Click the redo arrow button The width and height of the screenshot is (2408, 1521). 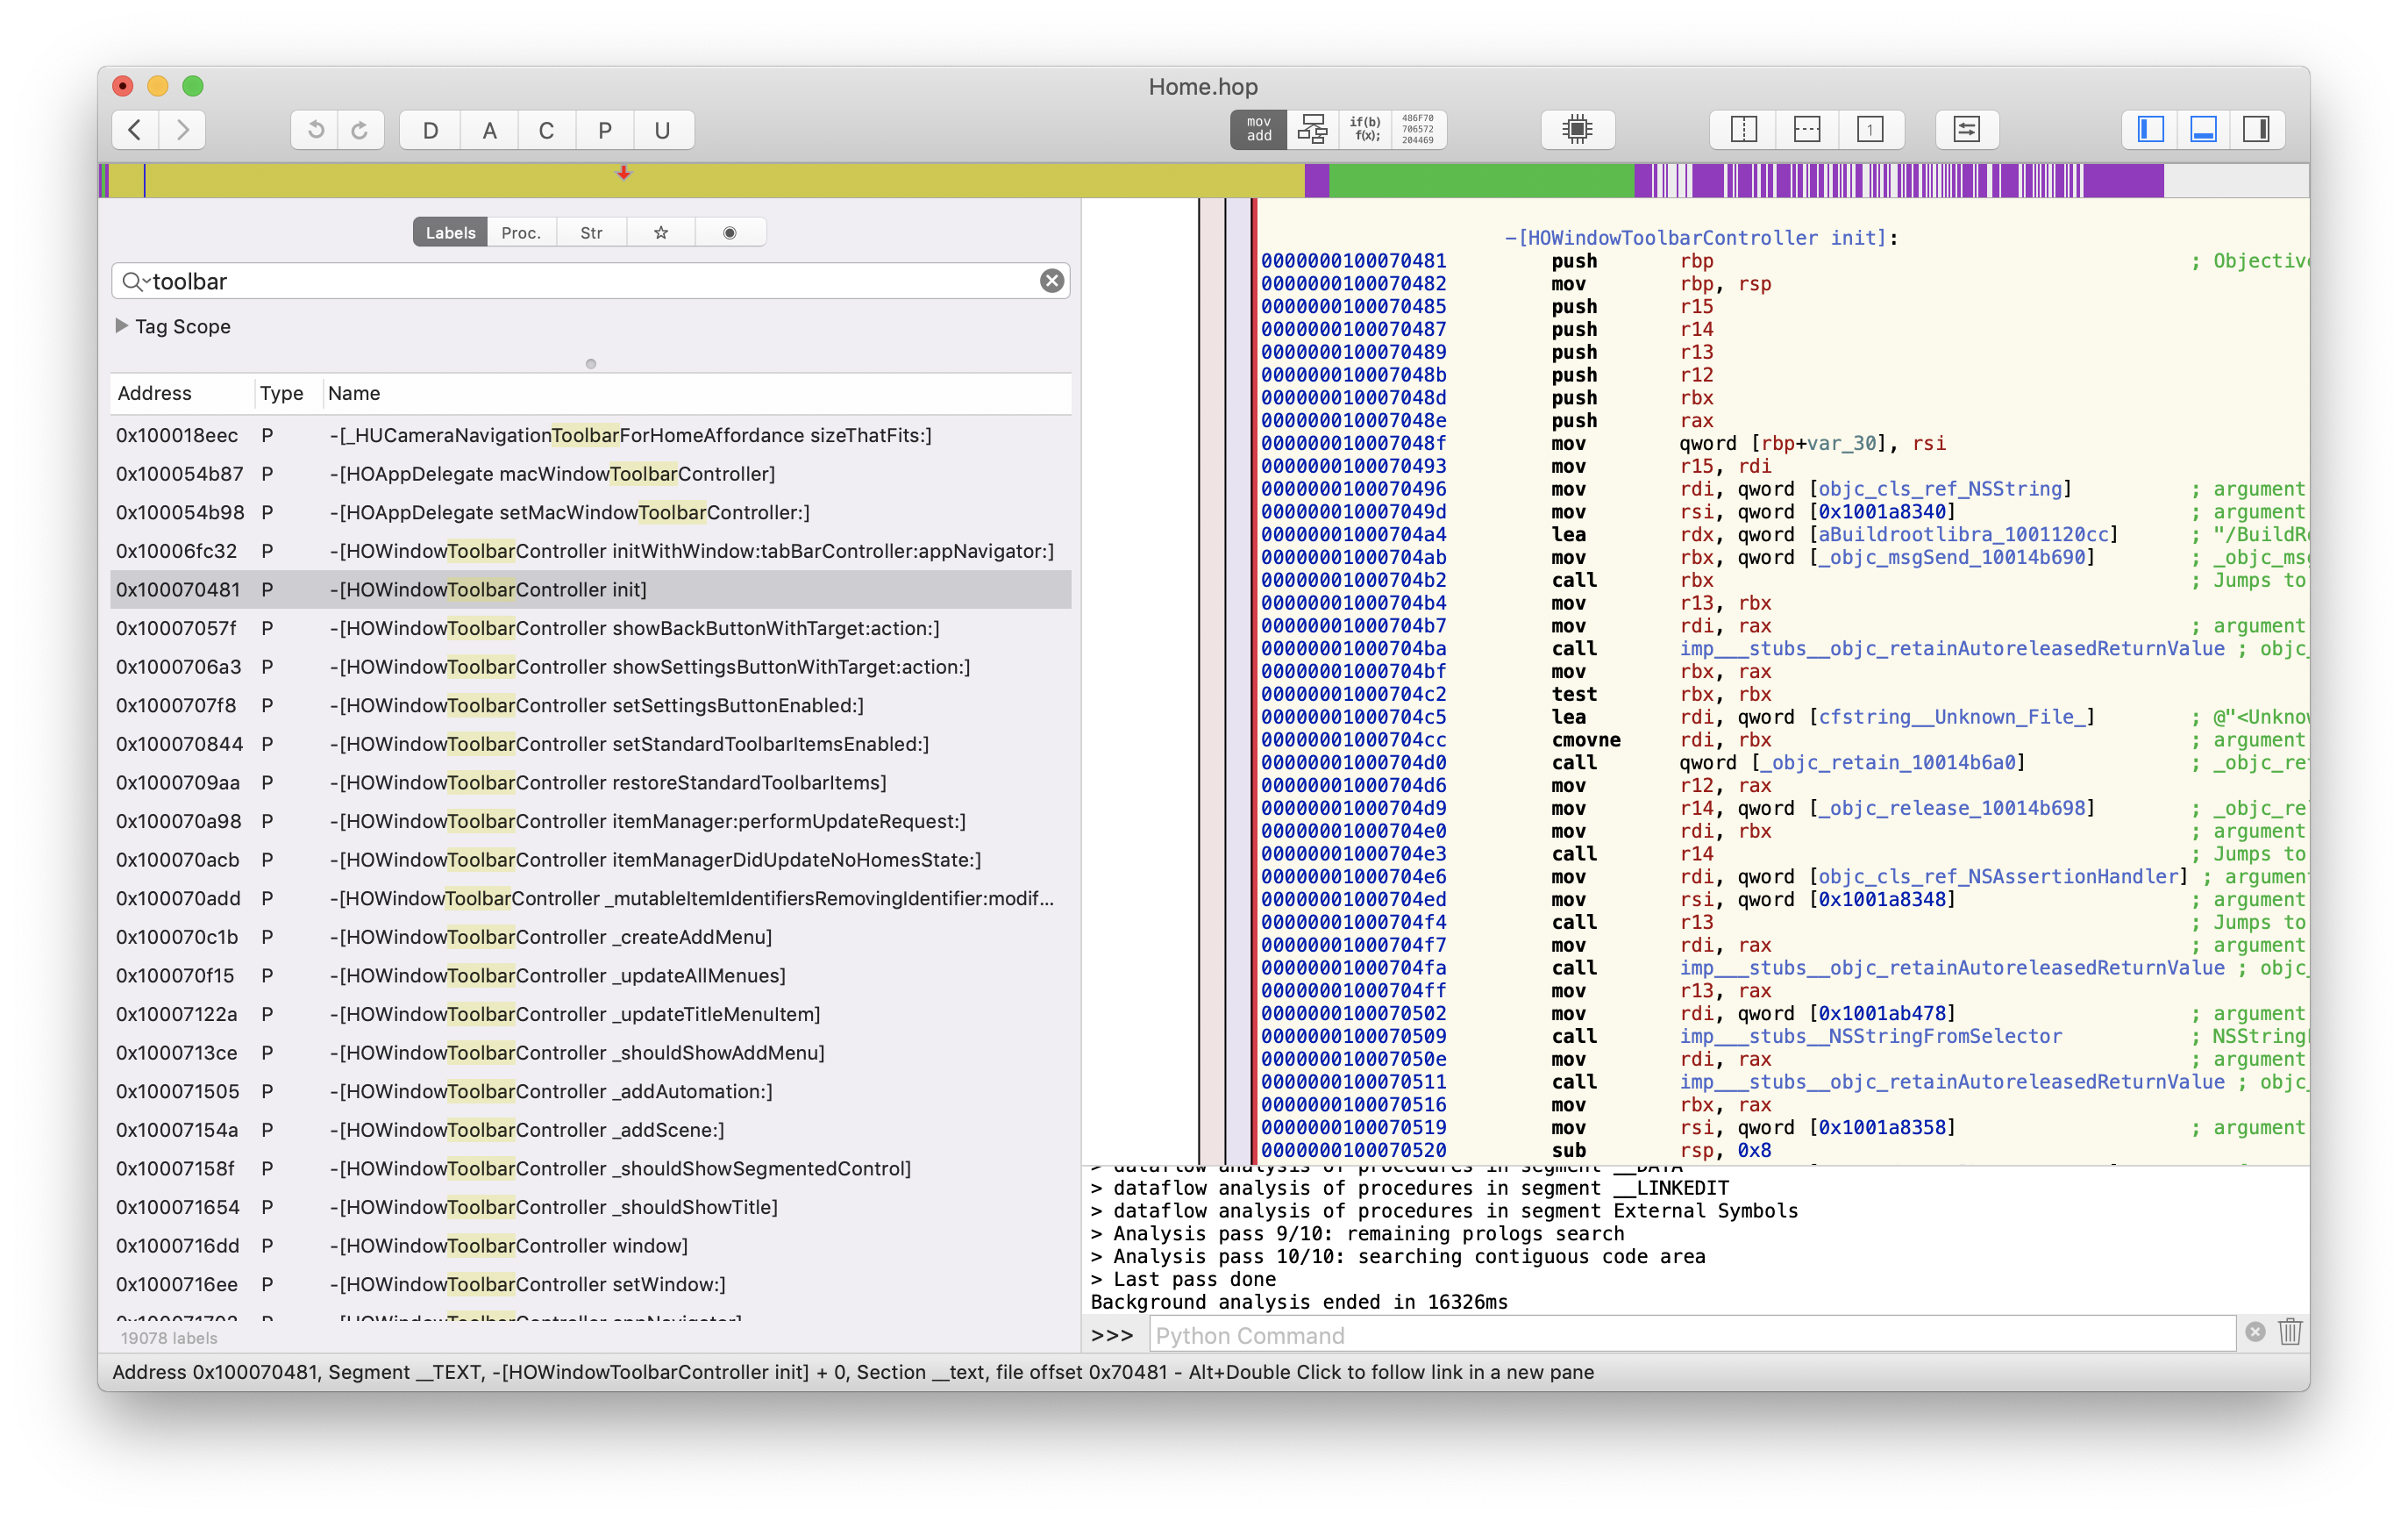pyautogui.click(x=360, y=130)
